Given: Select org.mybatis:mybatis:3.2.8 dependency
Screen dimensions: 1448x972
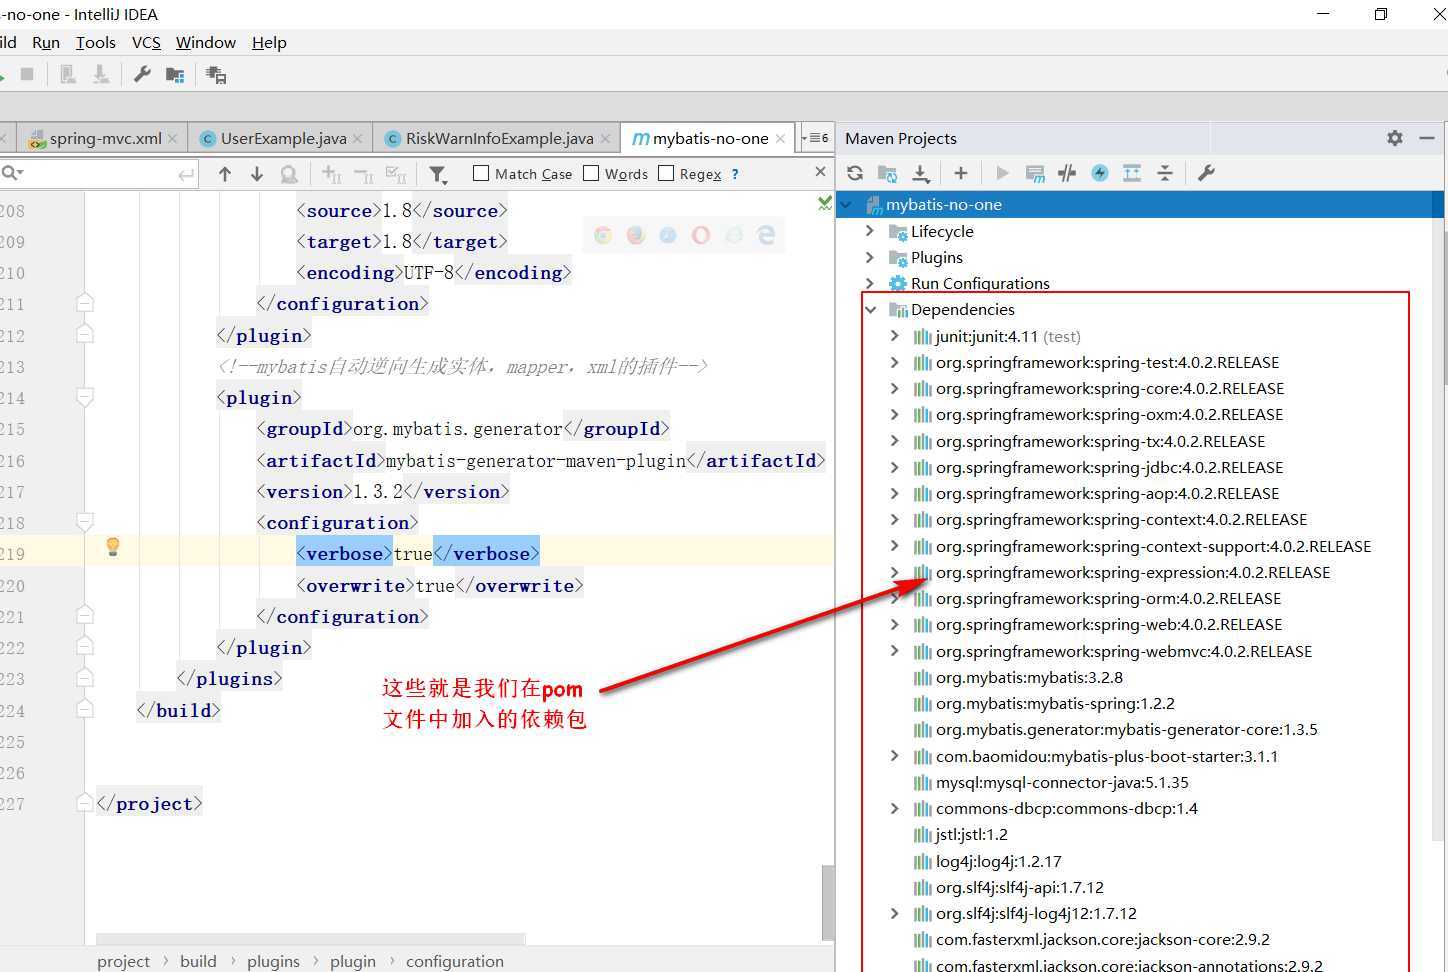Looking at the screenshot, I should (1029, 677).
